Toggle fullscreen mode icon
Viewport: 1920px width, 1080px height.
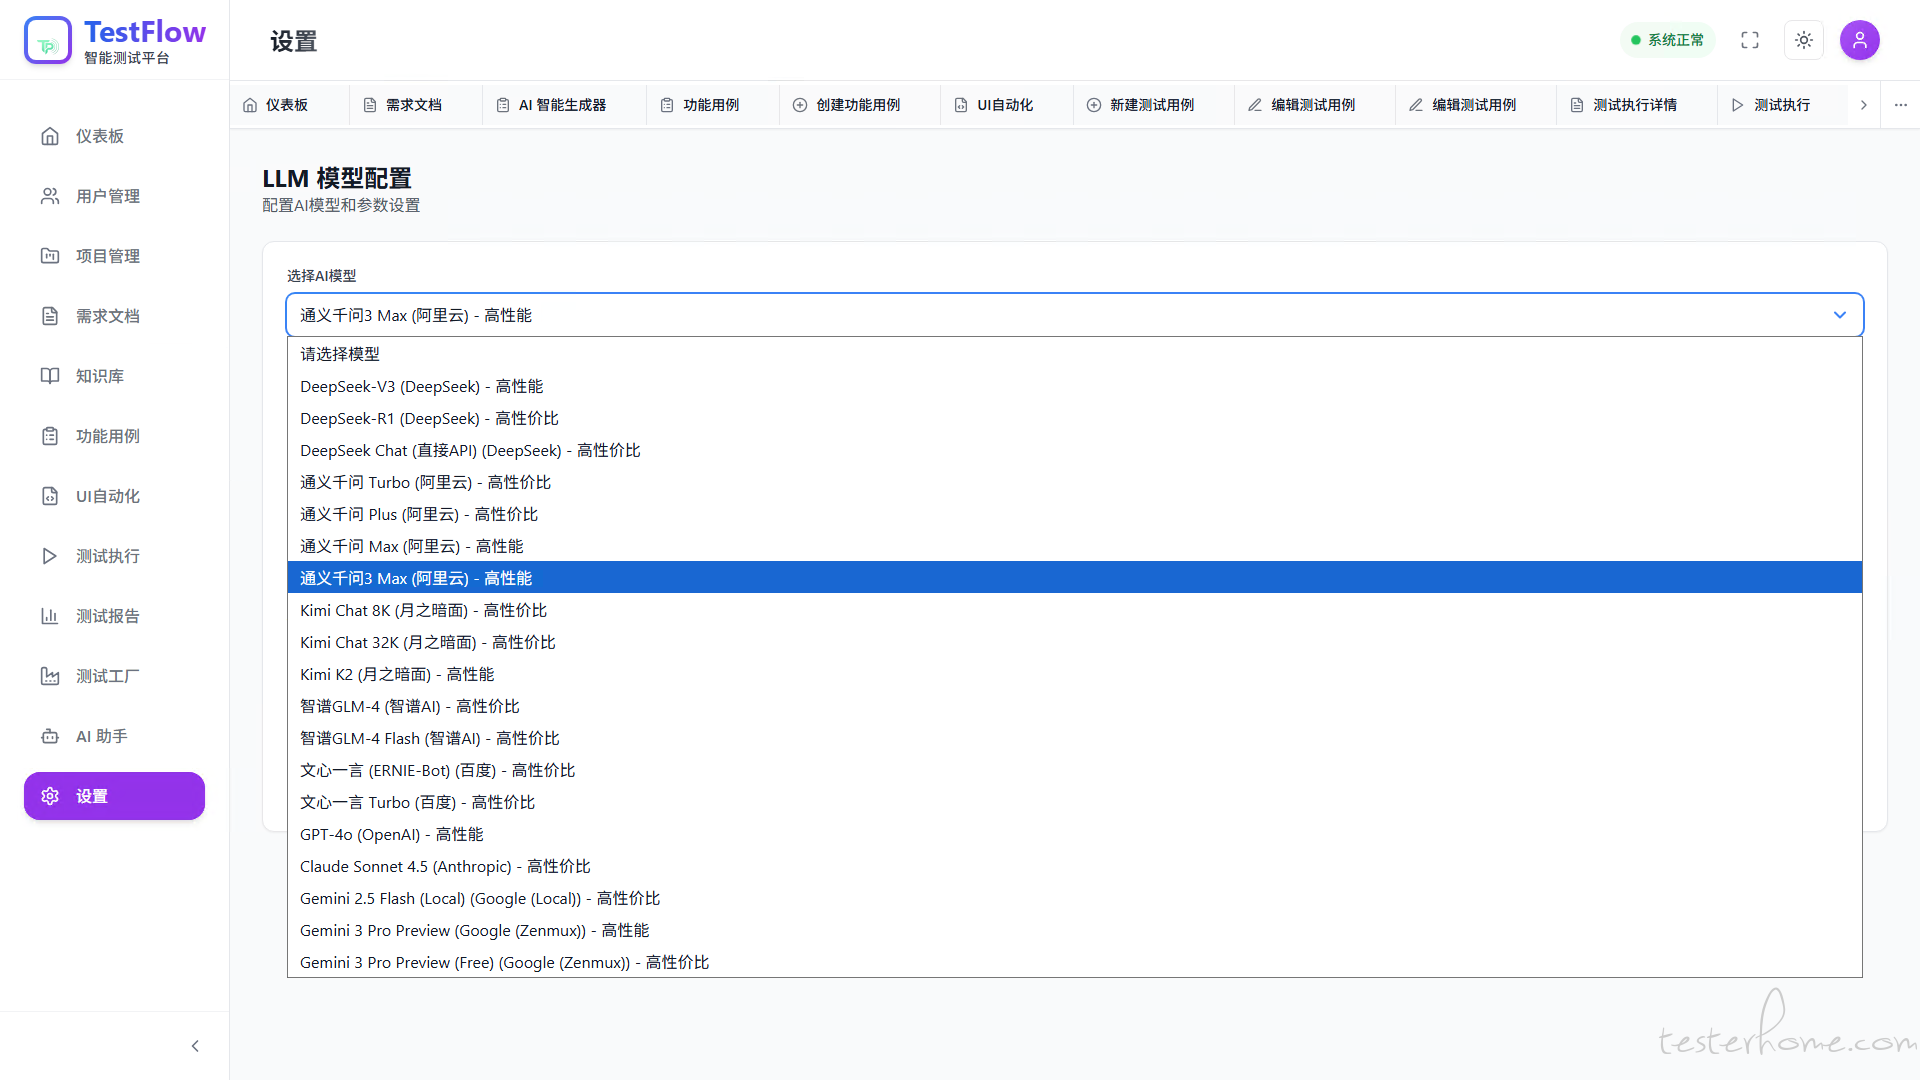click(1750, 40)
